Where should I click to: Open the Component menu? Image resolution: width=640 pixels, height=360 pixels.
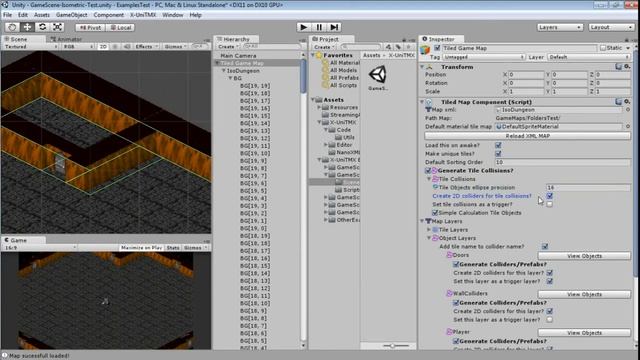[109, 15]
